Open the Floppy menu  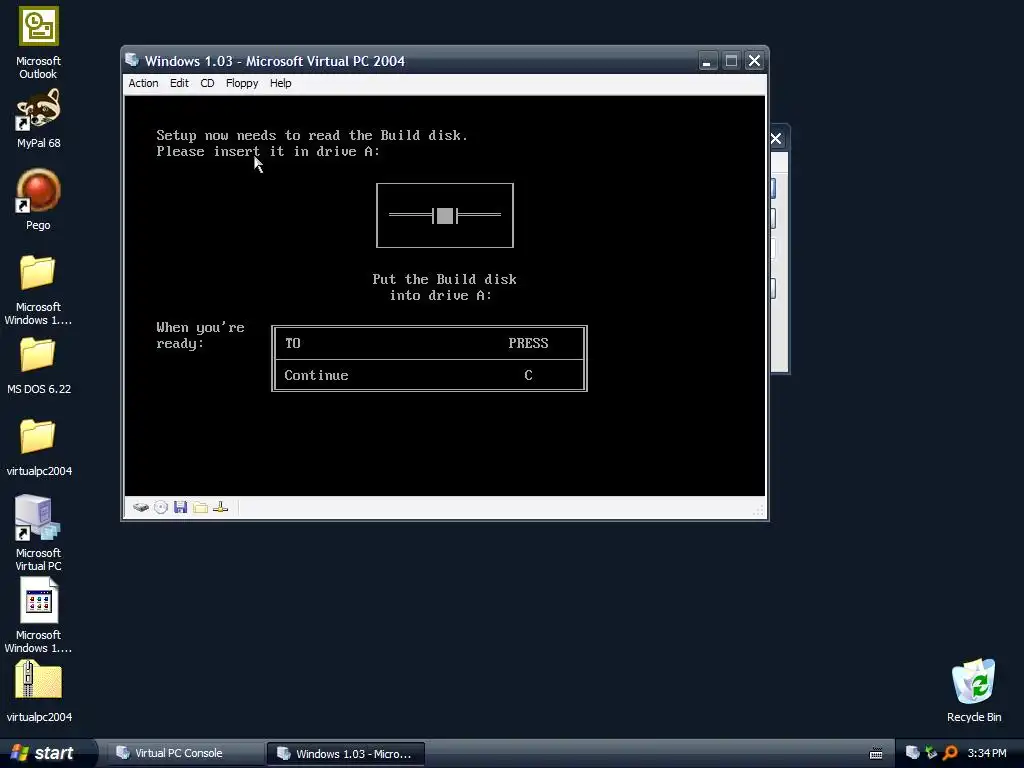tap(242, 84)
